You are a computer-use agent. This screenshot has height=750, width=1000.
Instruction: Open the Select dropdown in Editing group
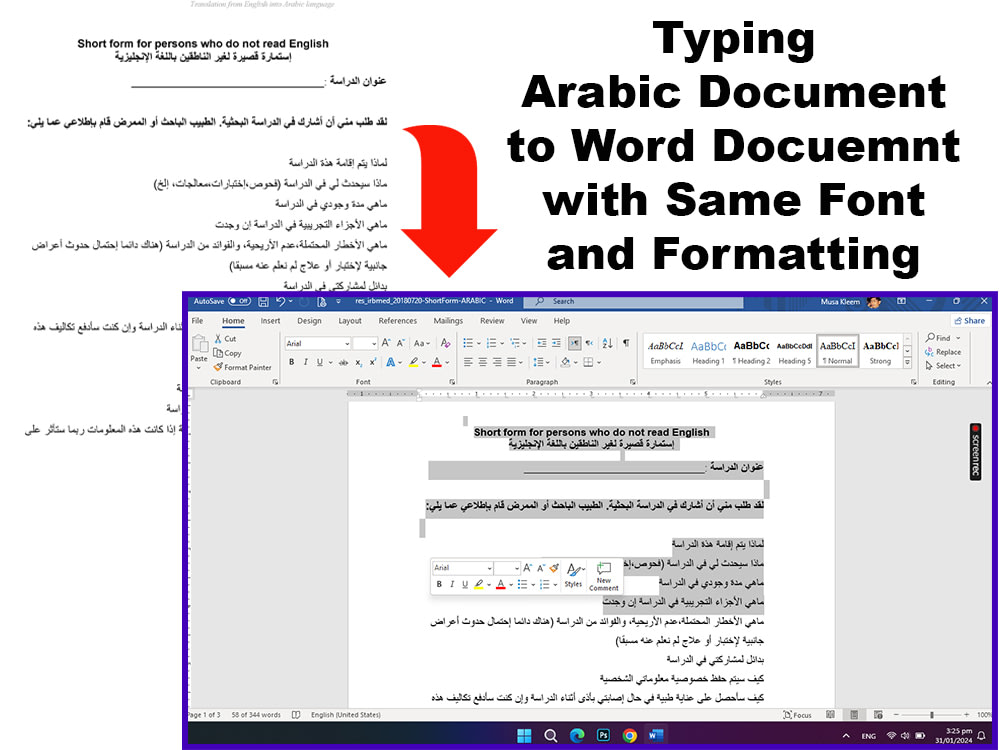coord(943,365)
